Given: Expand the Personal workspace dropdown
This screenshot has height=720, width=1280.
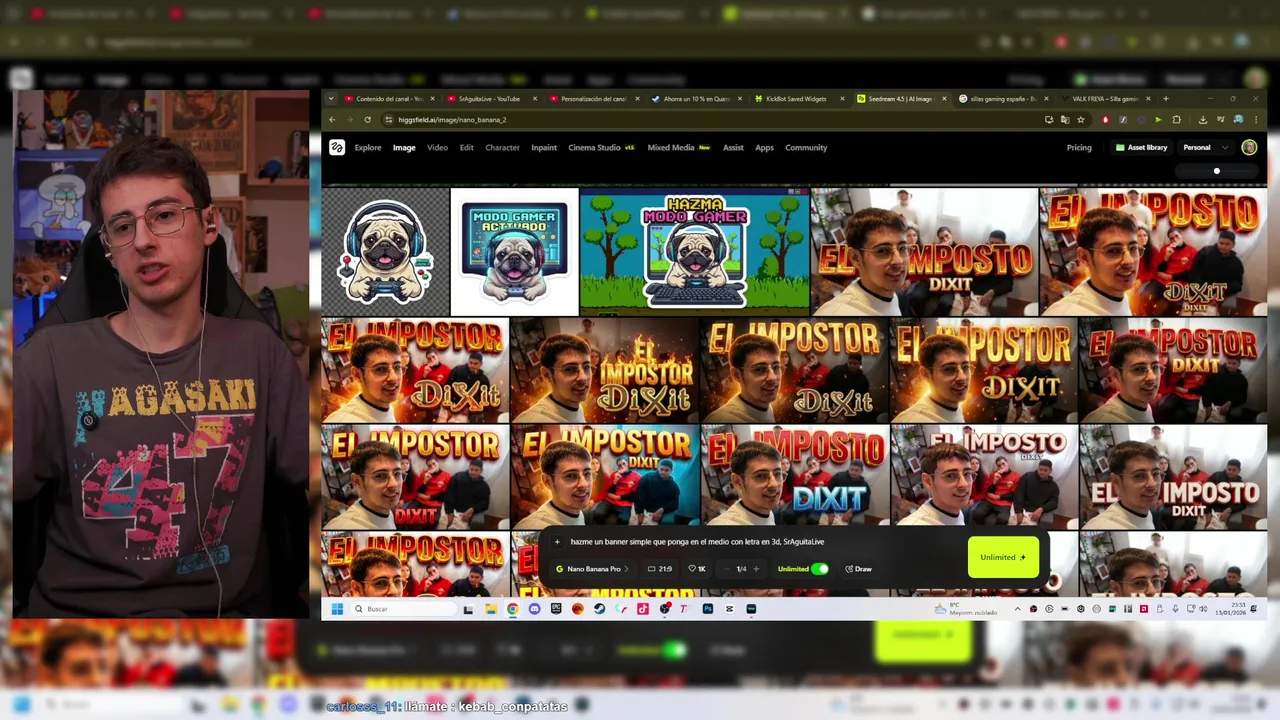Looking at the screenshot, I should click(x=1205, y=147).
